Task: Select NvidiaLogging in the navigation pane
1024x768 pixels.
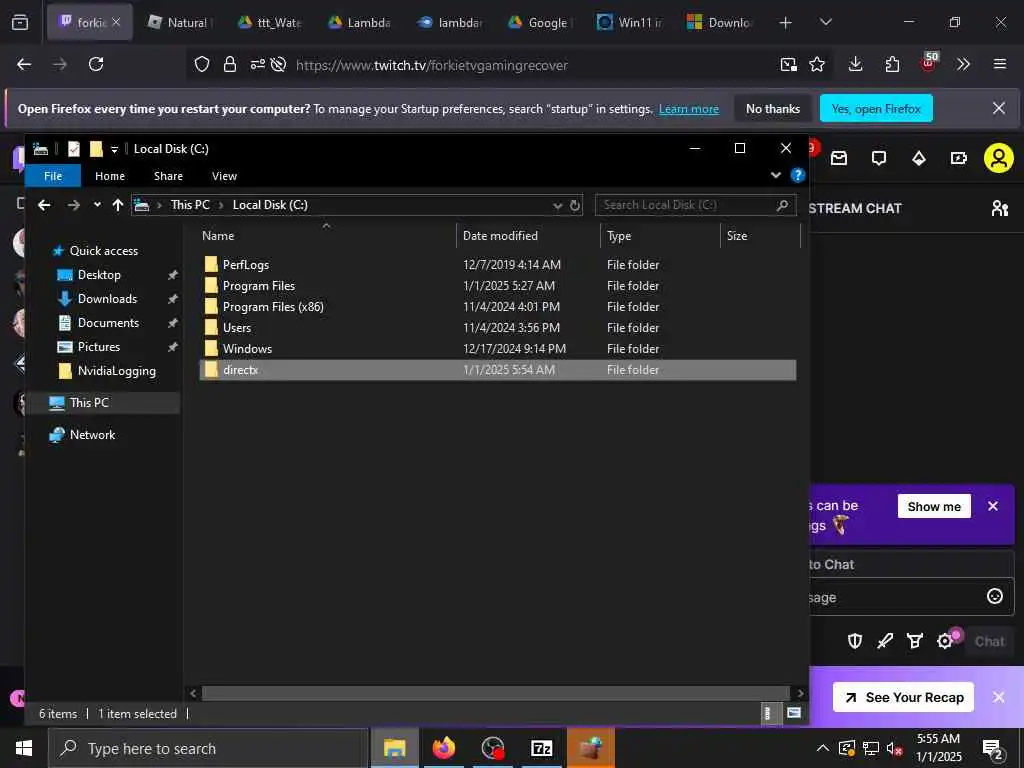Action: click(116, 371)
